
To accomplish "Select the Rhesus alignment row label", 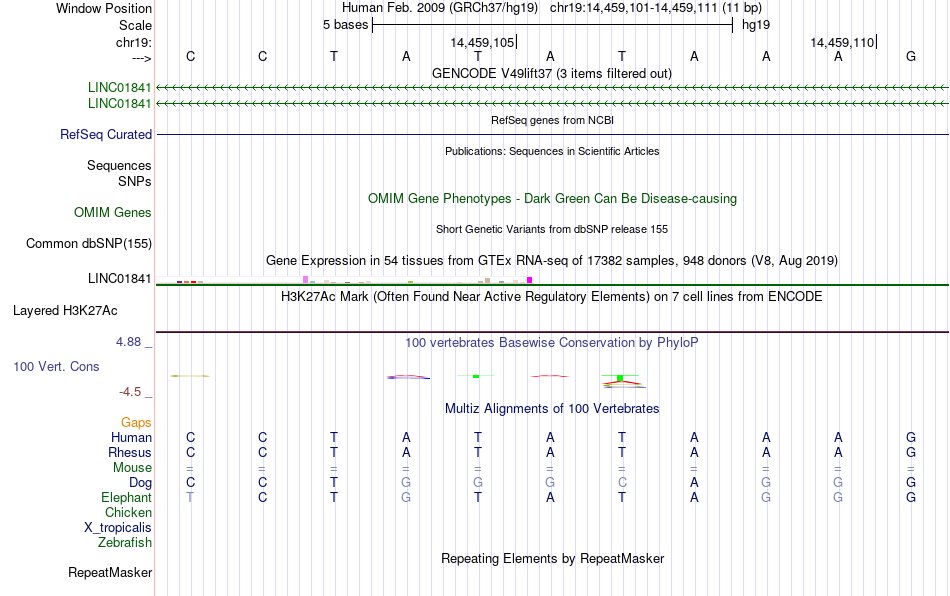I will click(130, 452).
